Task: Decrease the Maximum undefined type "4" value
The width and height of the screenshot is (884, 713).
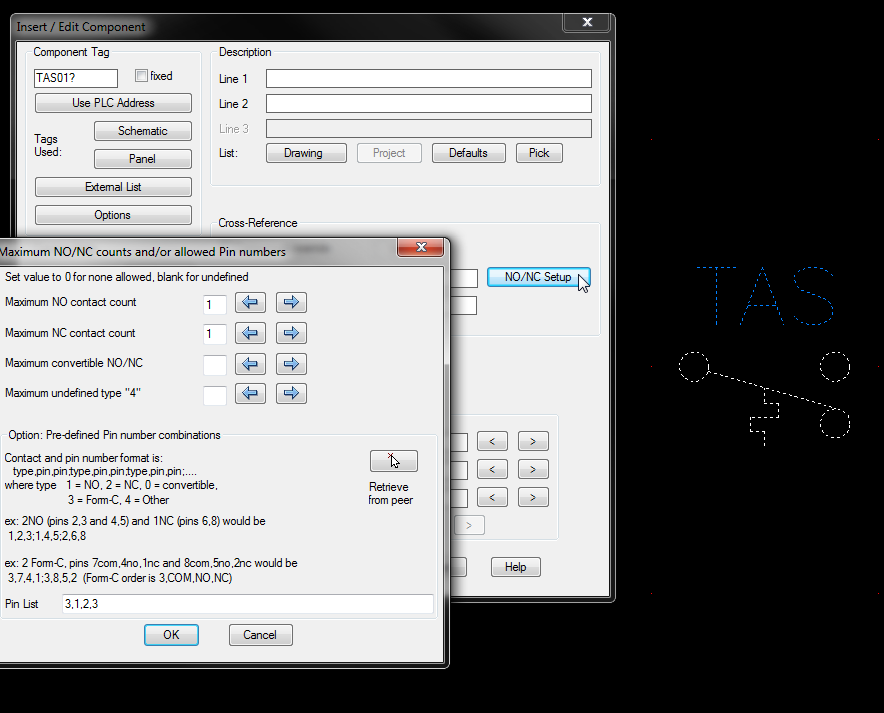Action: (x=250, y=392)
